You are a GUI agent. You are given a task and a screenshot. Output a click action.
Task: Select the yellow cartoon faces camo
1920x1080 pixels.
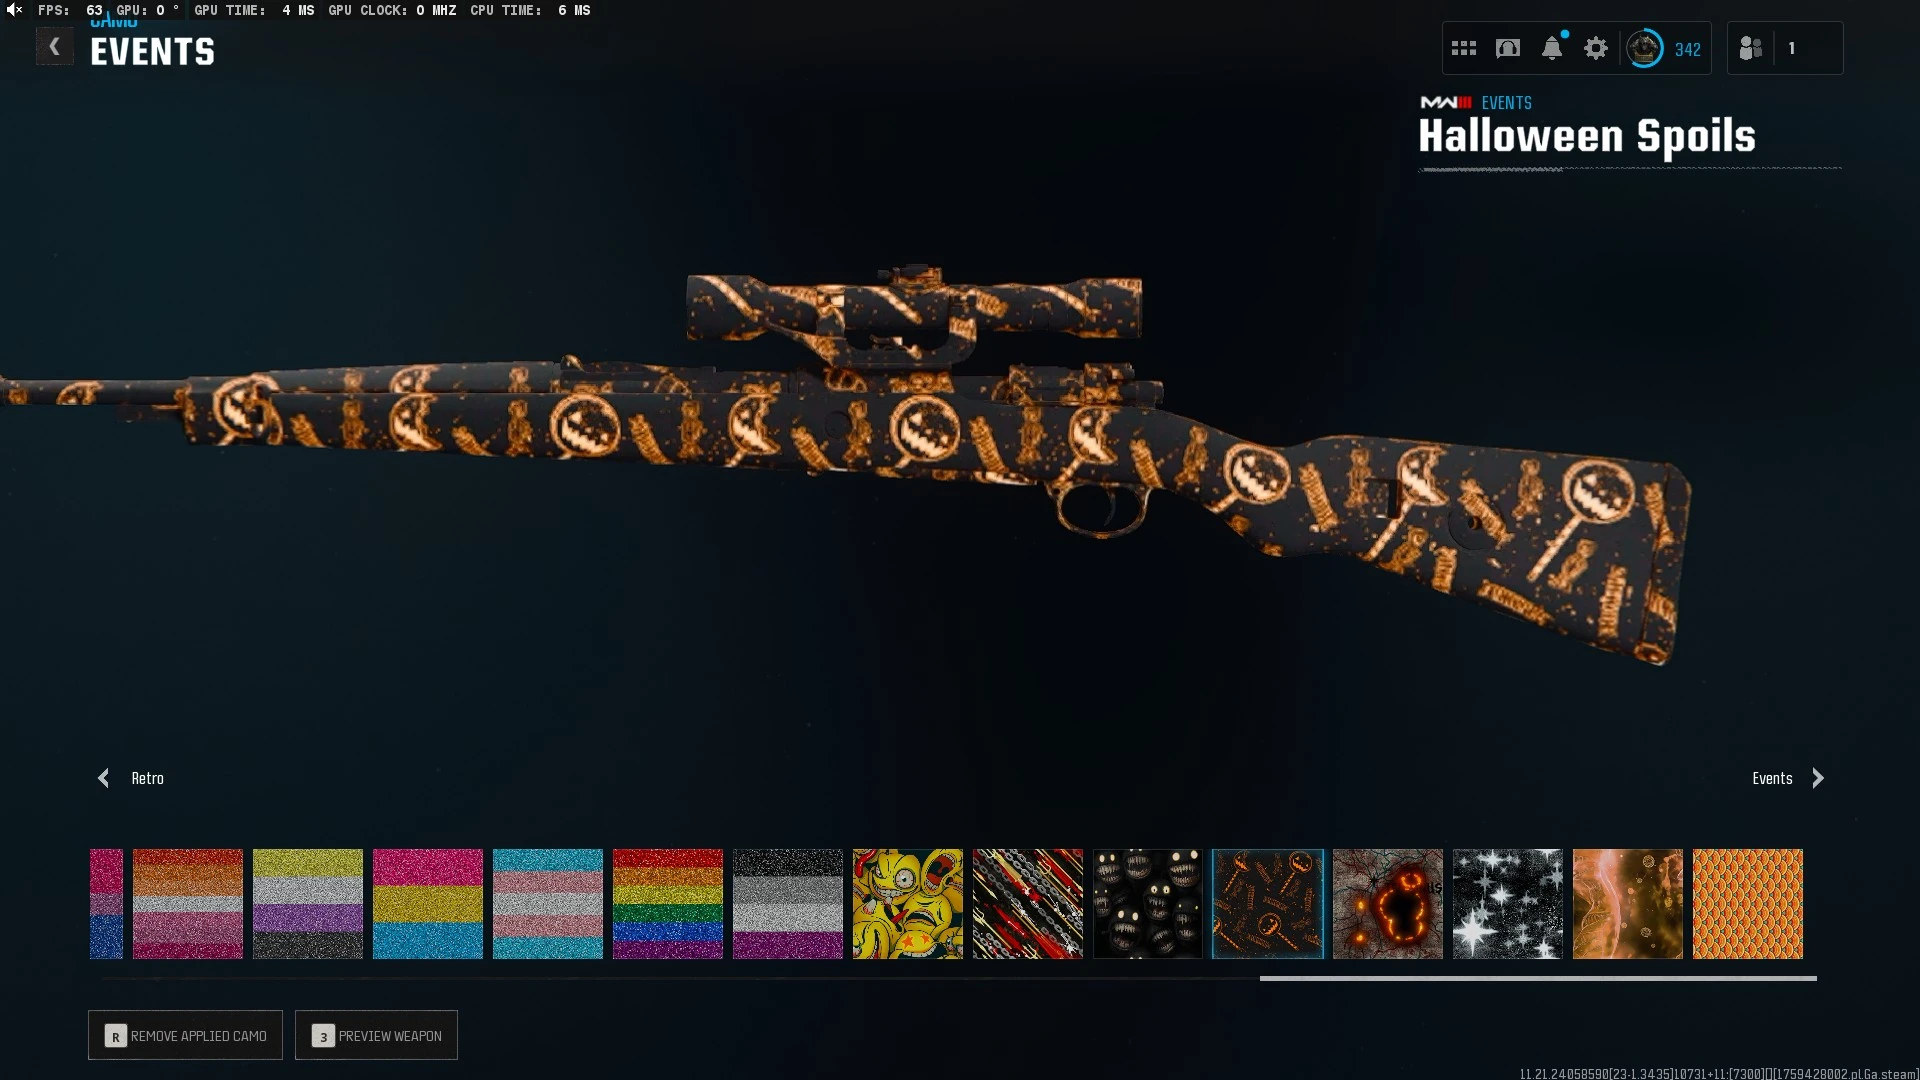(908, 904)
